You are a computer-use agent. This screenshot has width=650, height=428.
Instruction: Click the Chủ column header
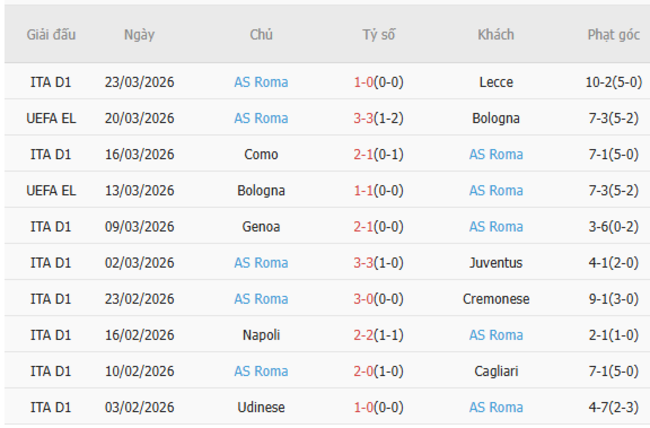261,34
